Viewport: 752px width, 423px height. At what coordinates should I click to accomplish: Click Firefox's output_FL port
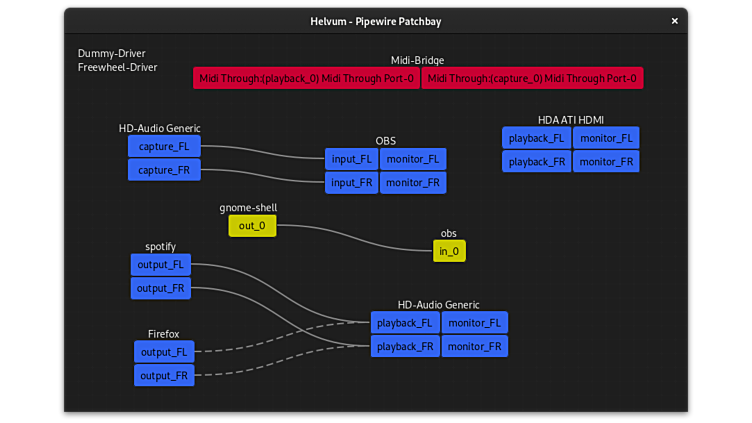164,352
